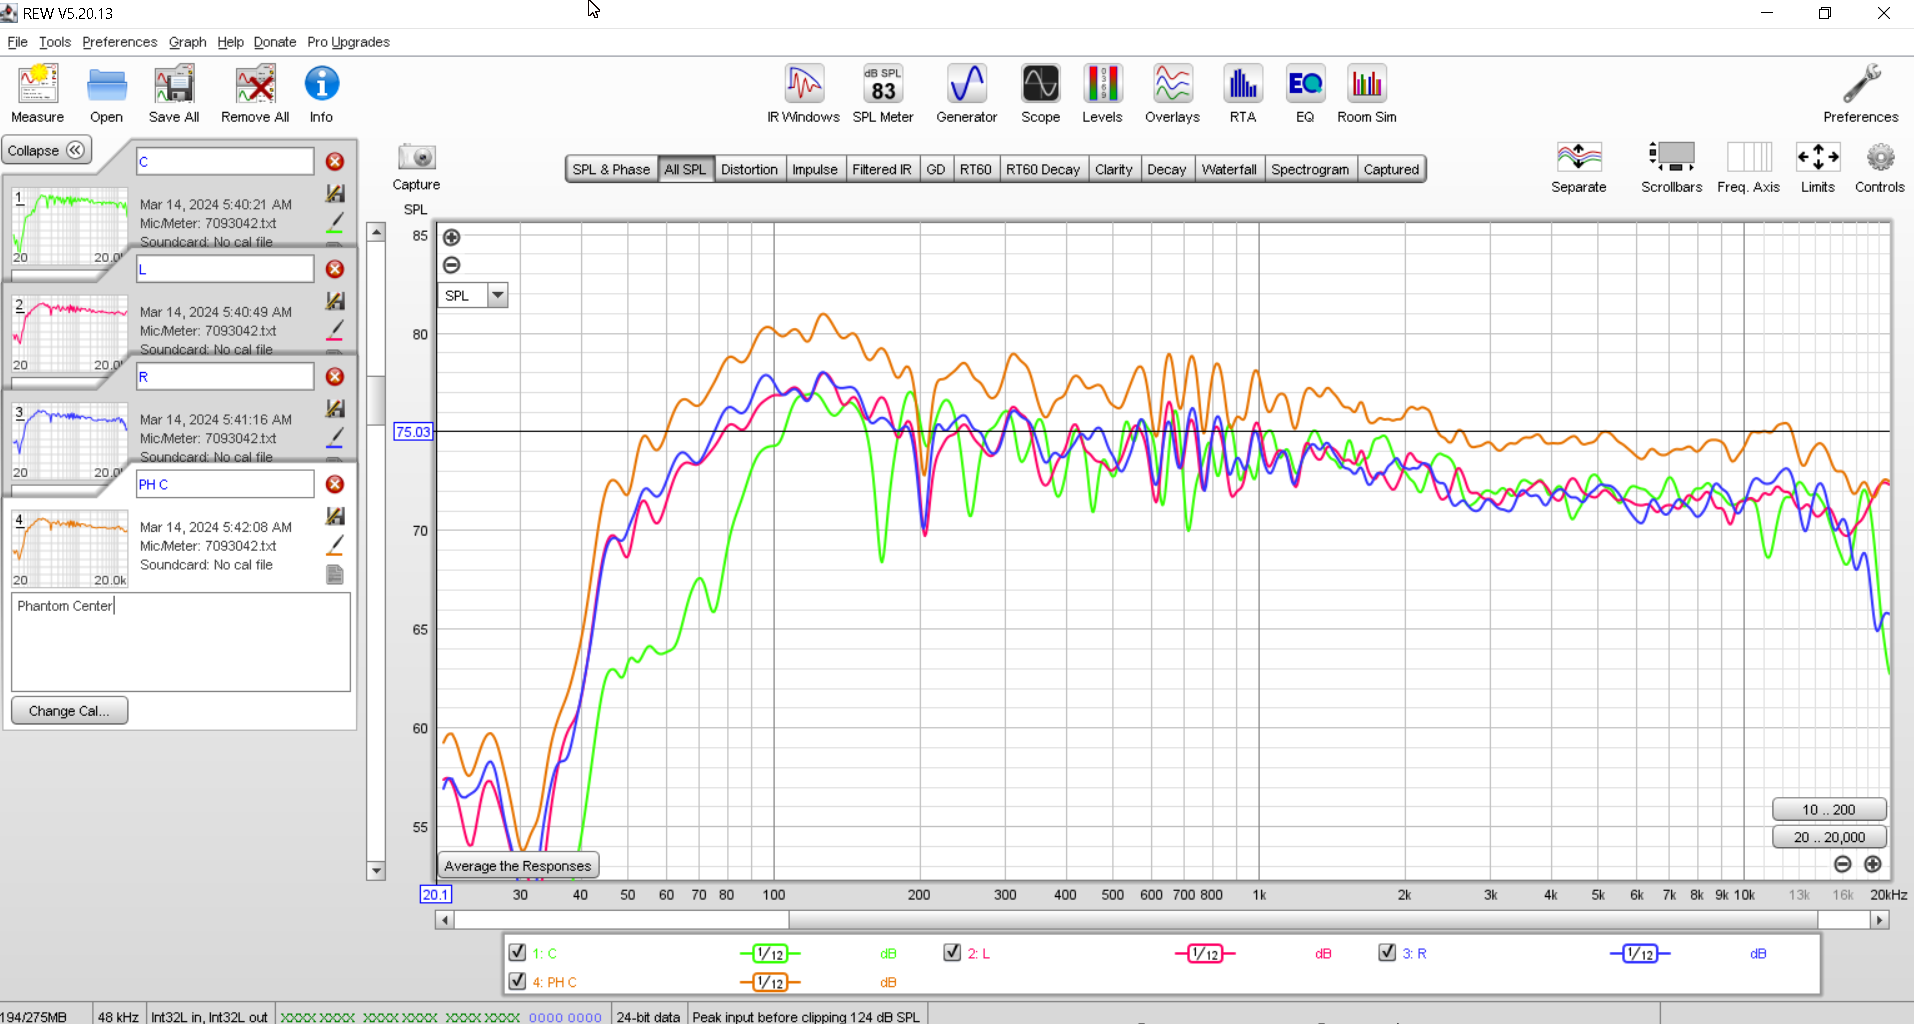Switch to the Spectrogram tab
Viewport: 1914px width, 1024px height.
click(x=1310, y=169)
